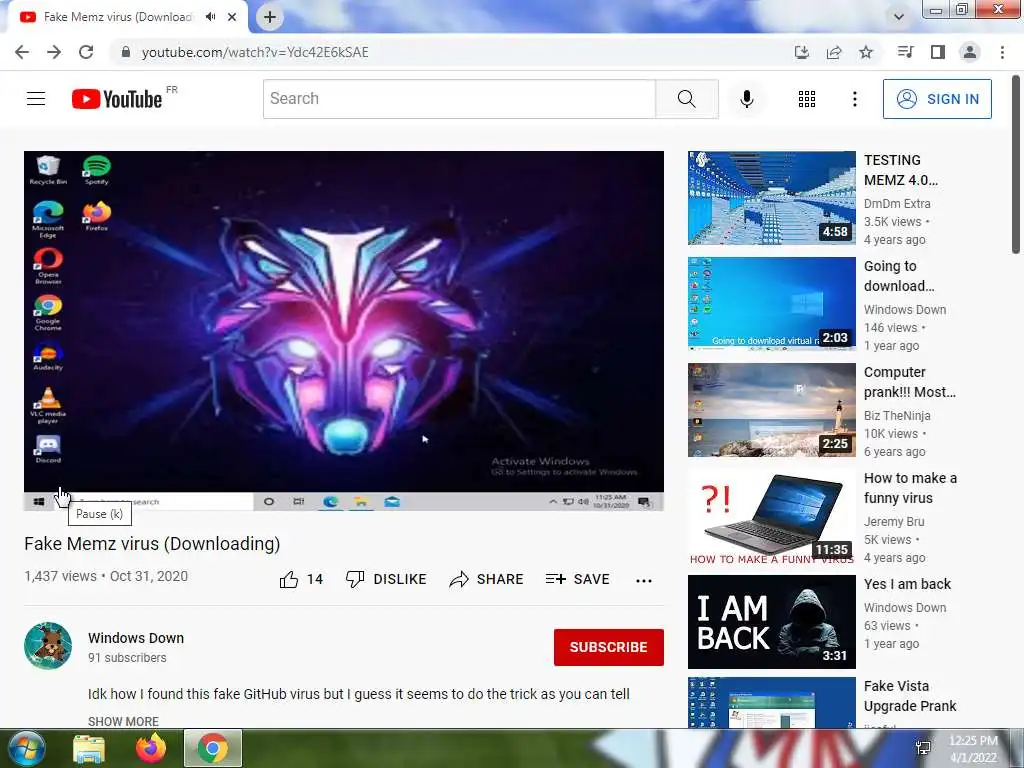Viewport: 1024px width, 768px height.
Task: Reload the YouTube page
Action: (x=86, y=52)
